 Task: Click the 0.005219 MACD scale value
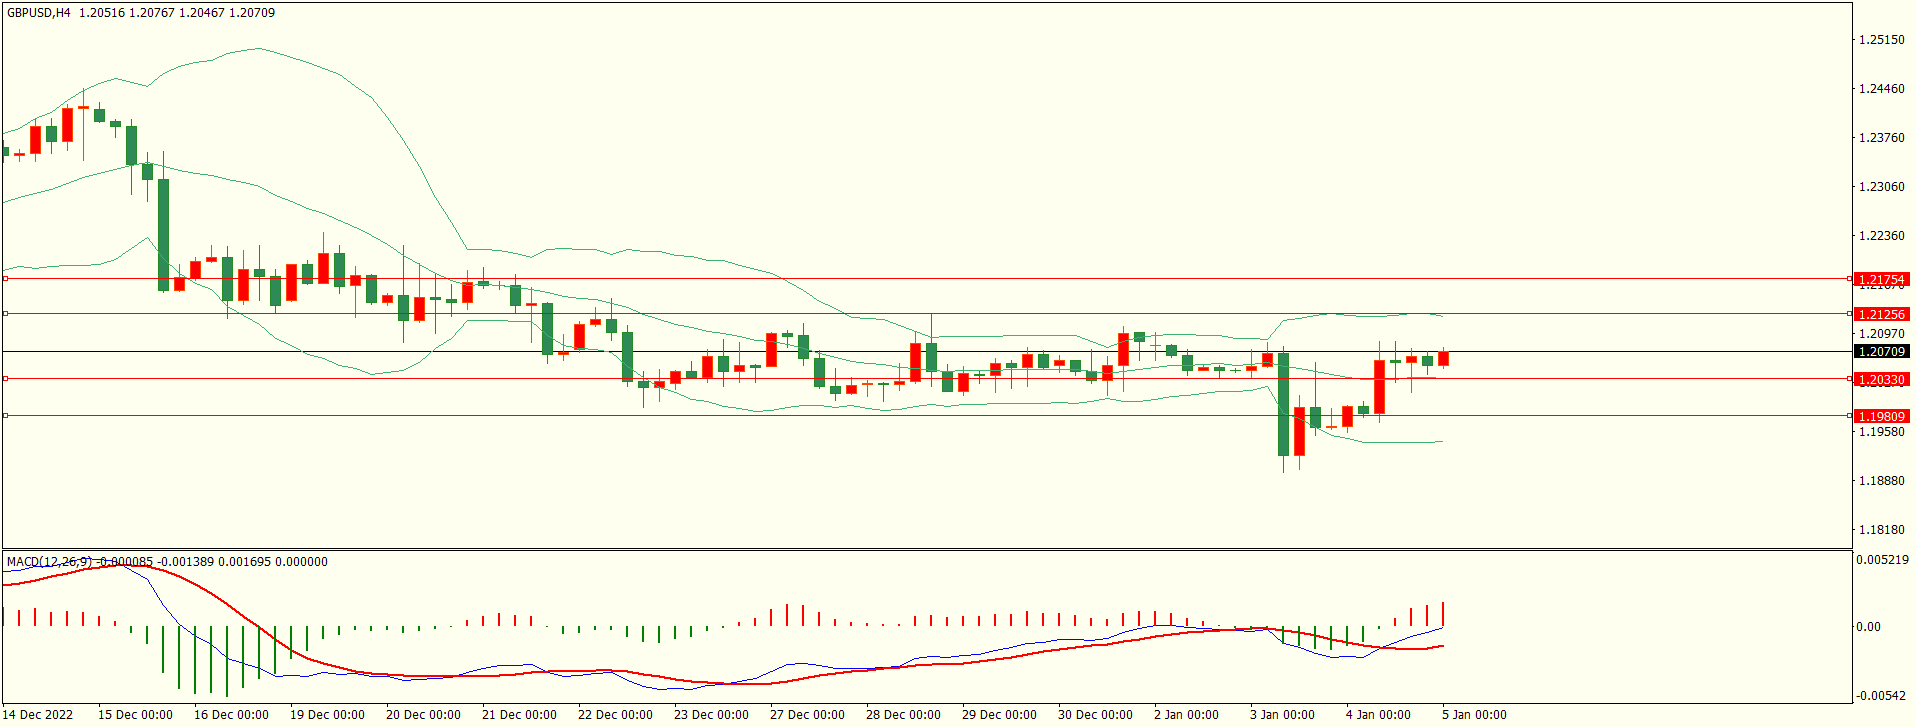point(1882,560)
